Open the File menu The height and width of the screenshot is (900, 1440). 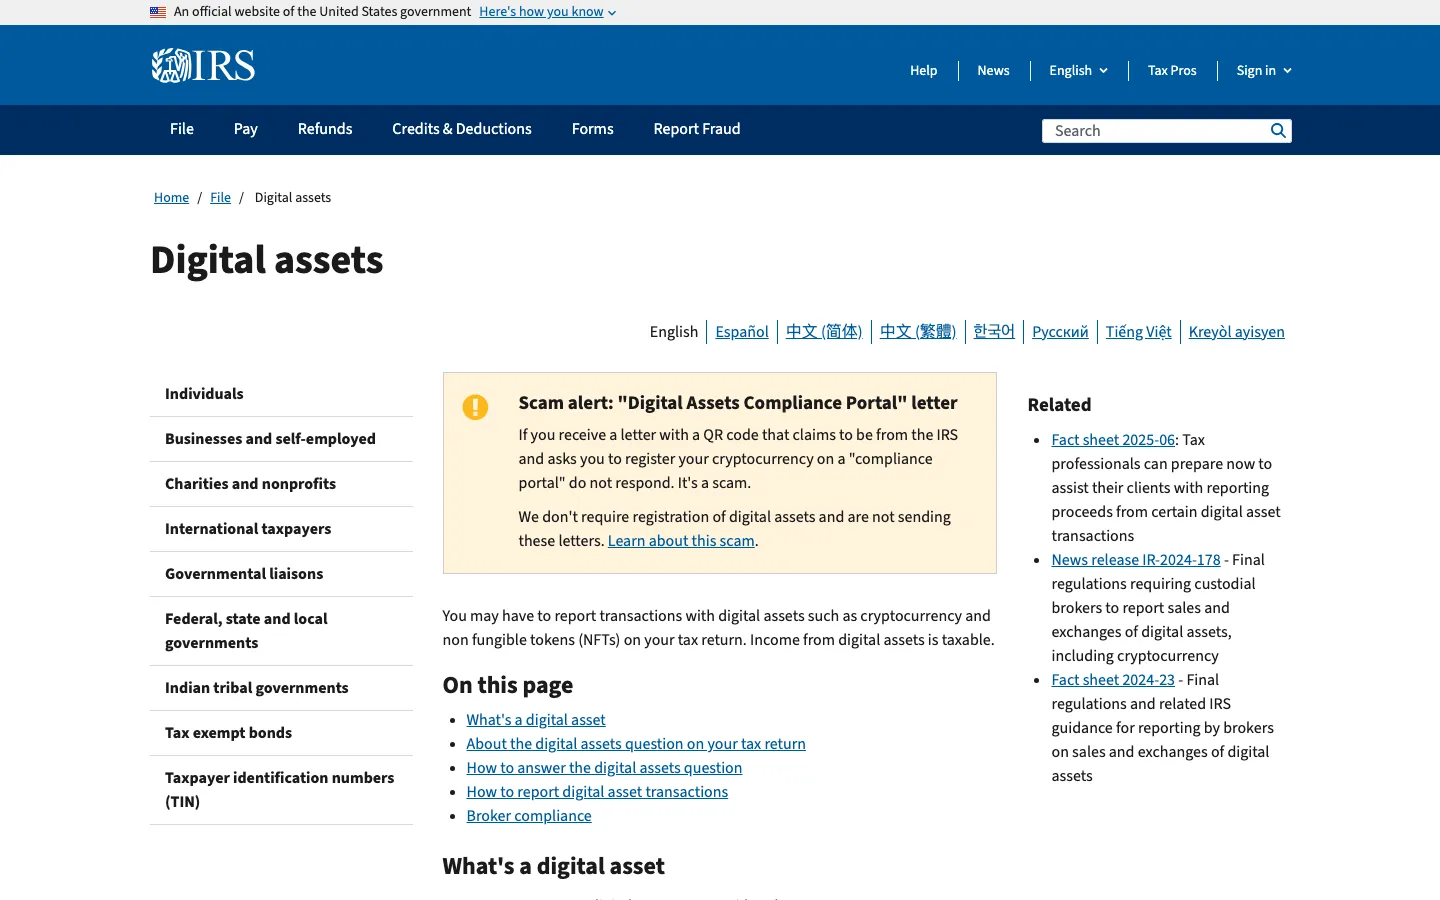182,129
